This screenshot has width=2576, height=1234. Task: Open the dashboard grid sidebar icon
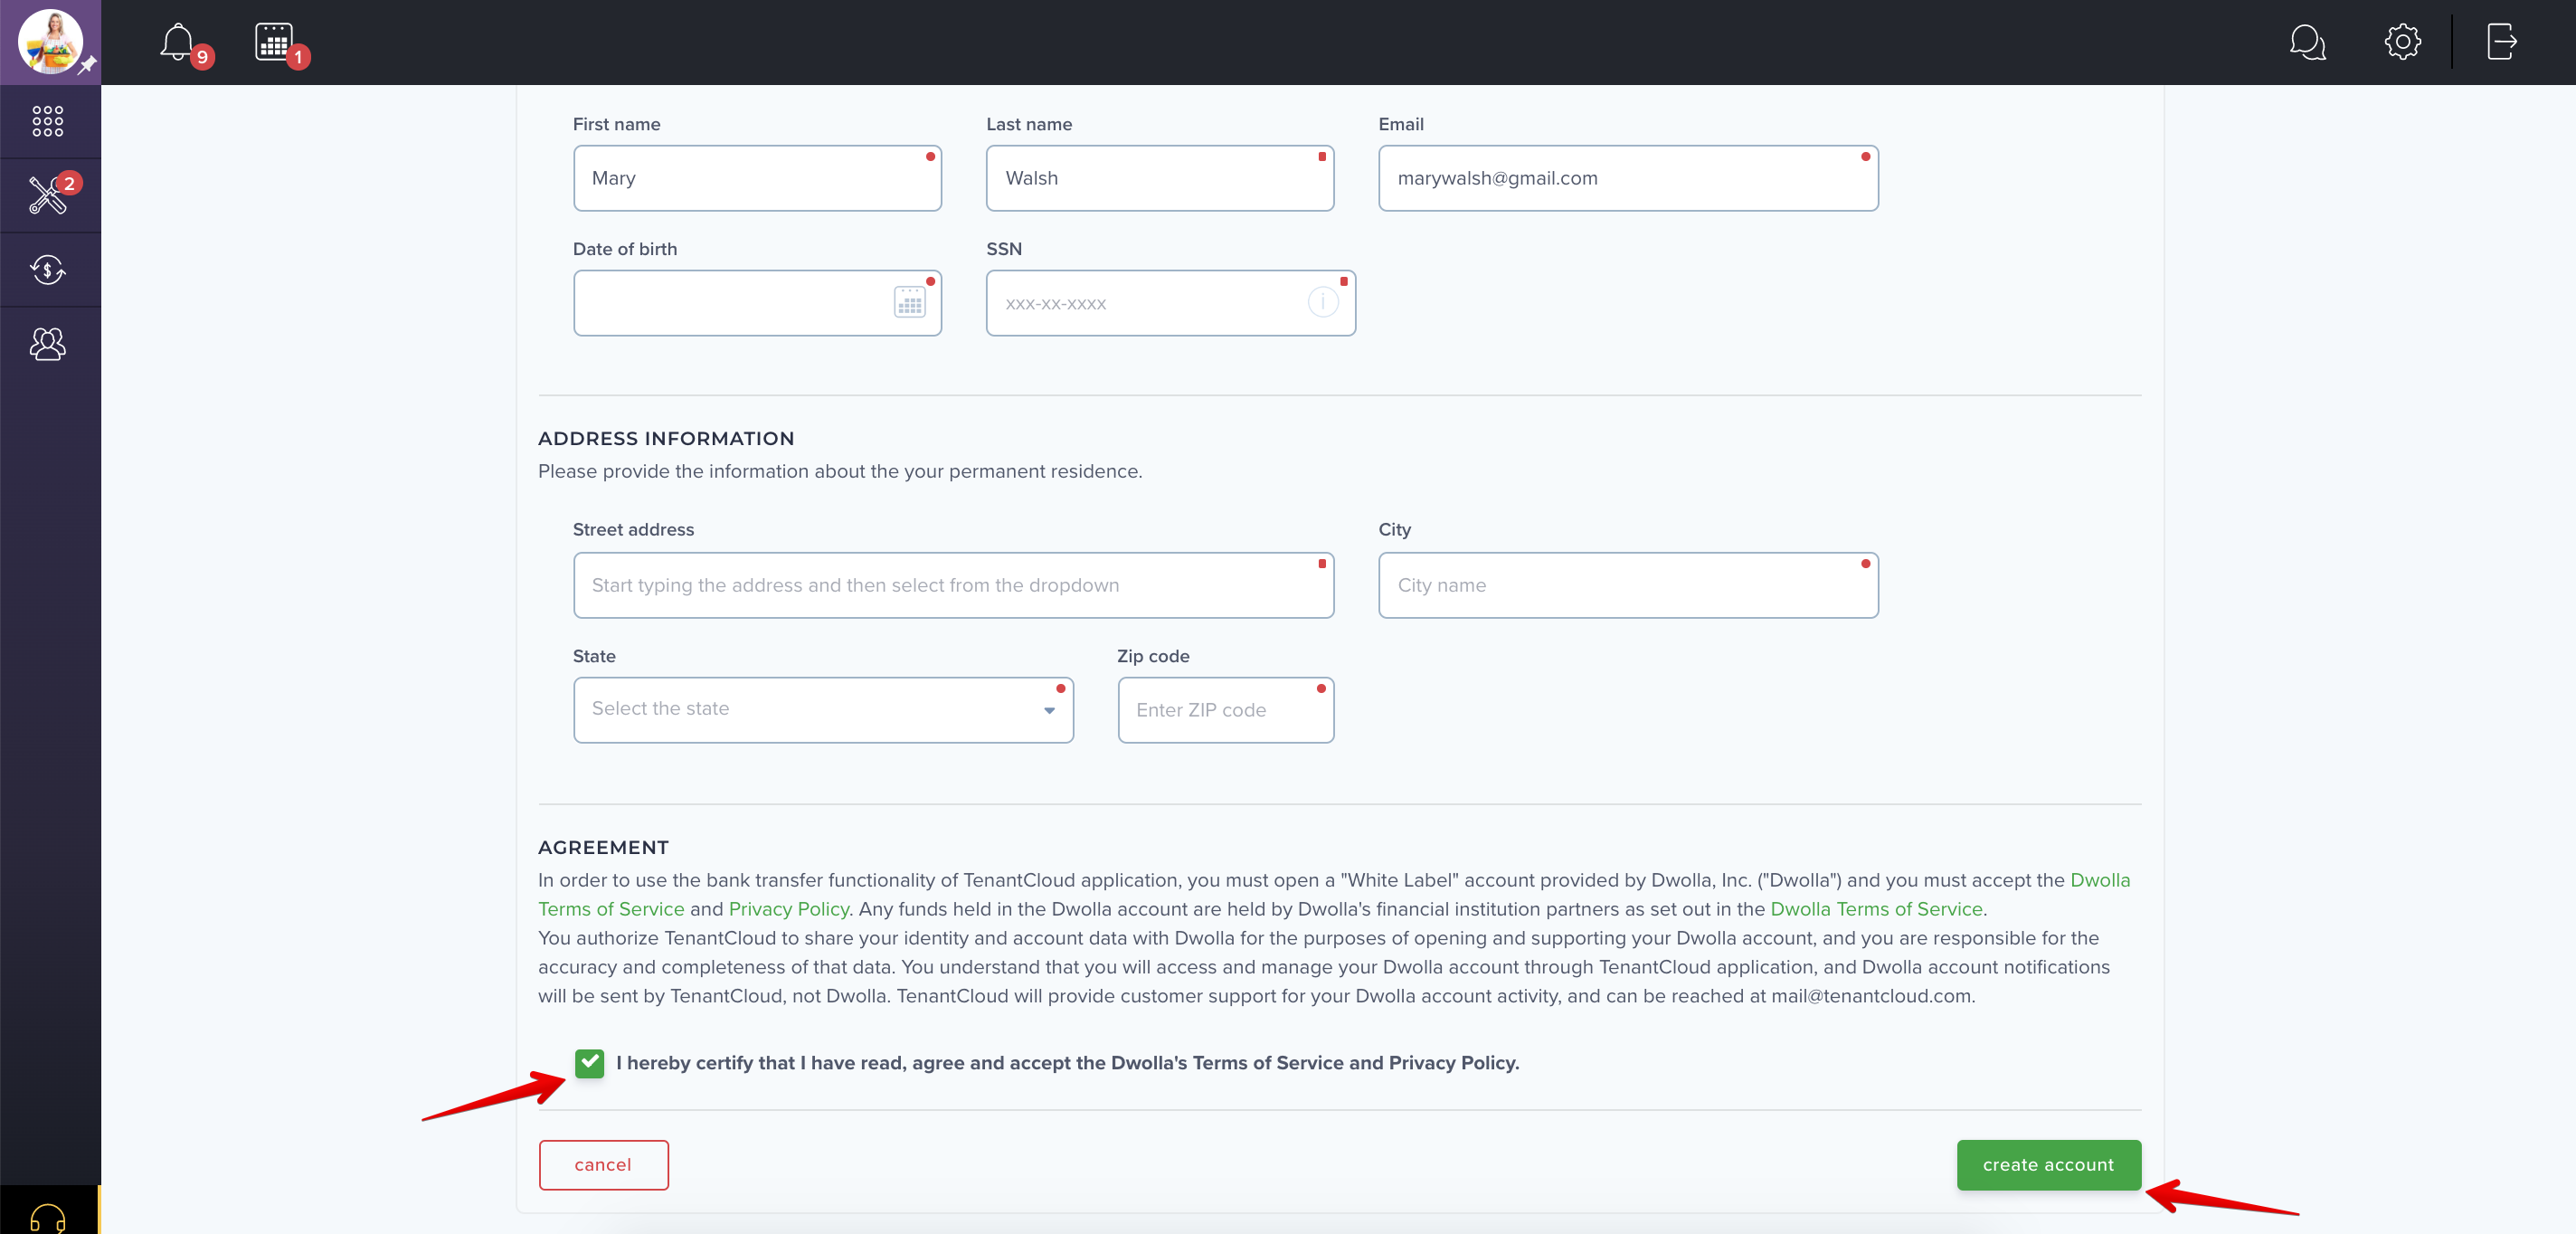pyautogui.click(x=48, y=121)
